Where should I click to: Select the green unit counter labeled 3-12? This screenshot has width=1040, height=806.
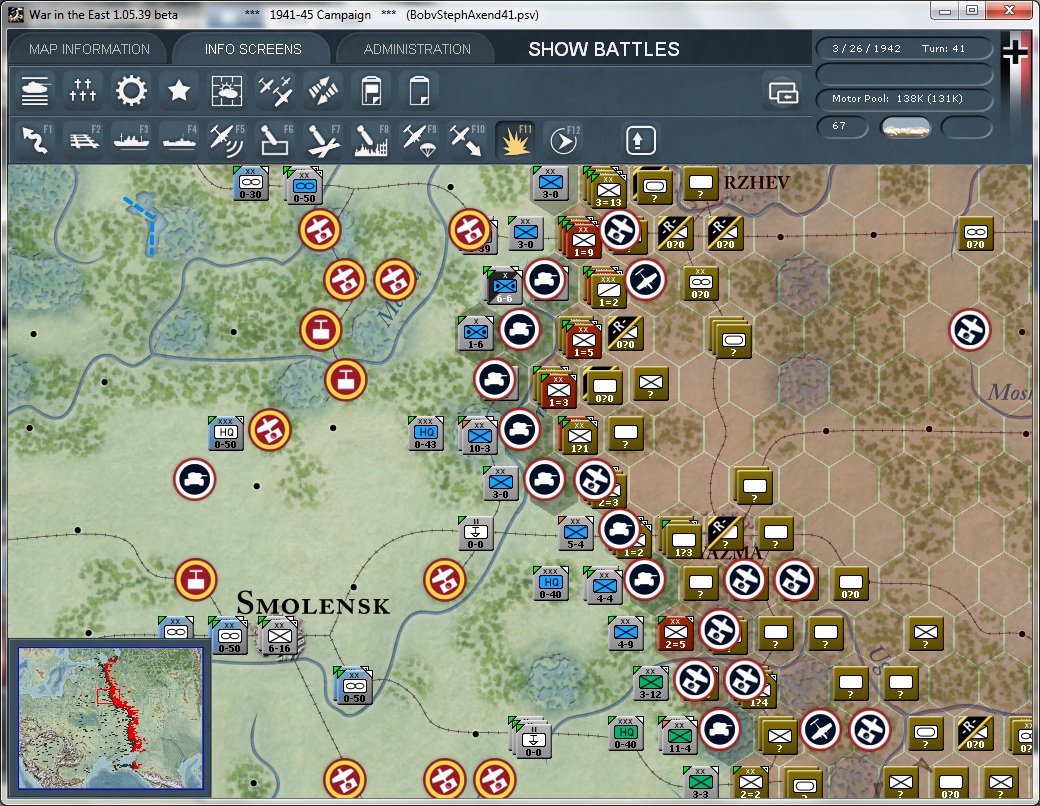(x=650, y=684)
